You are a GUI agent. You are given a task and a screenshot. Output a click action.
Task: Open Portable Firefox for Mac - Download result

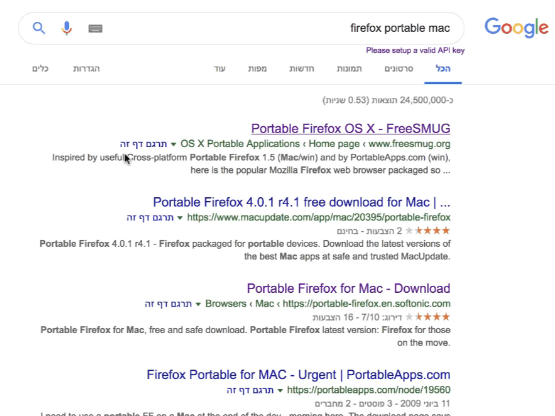[349, 289]
